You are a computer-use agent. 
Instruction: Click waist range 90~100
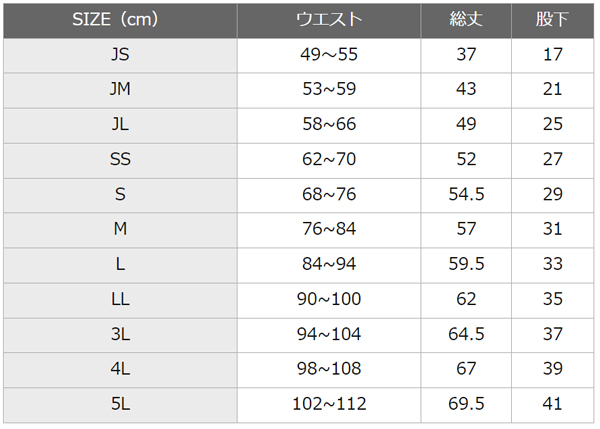[x=329, y=300]
